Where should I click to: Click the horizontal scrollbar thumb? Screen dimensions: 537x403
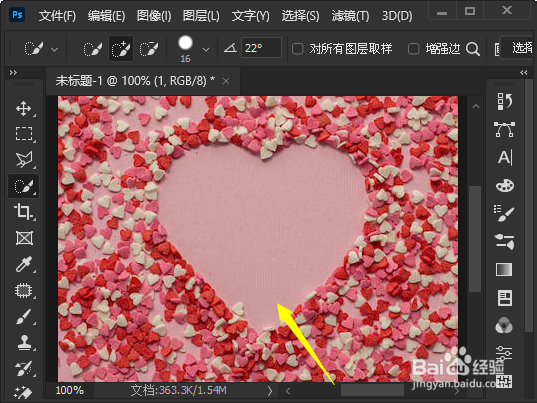[372, 390]
